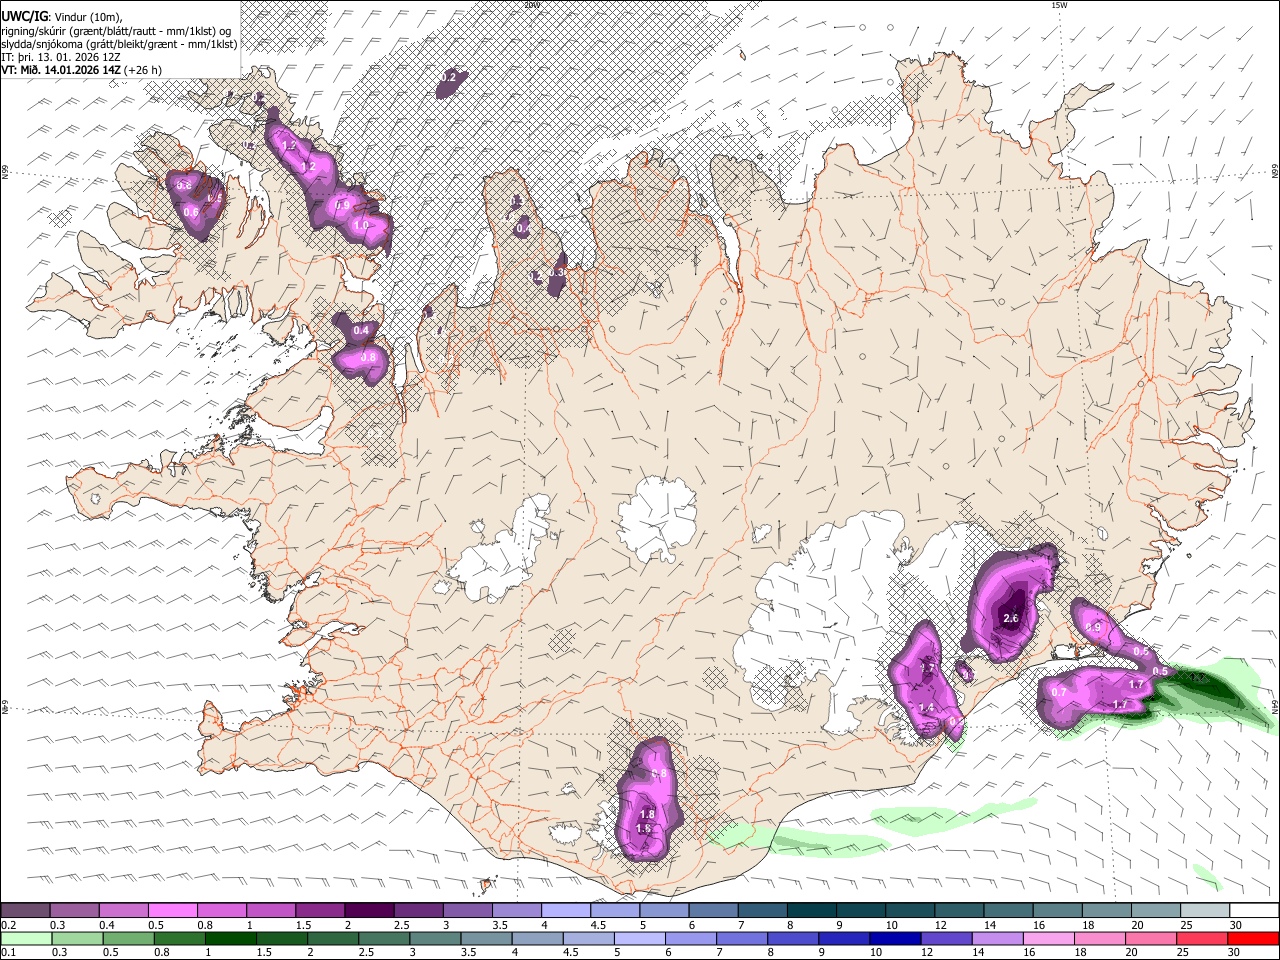Click the UWC/IG title text

(x=24, y=16)
